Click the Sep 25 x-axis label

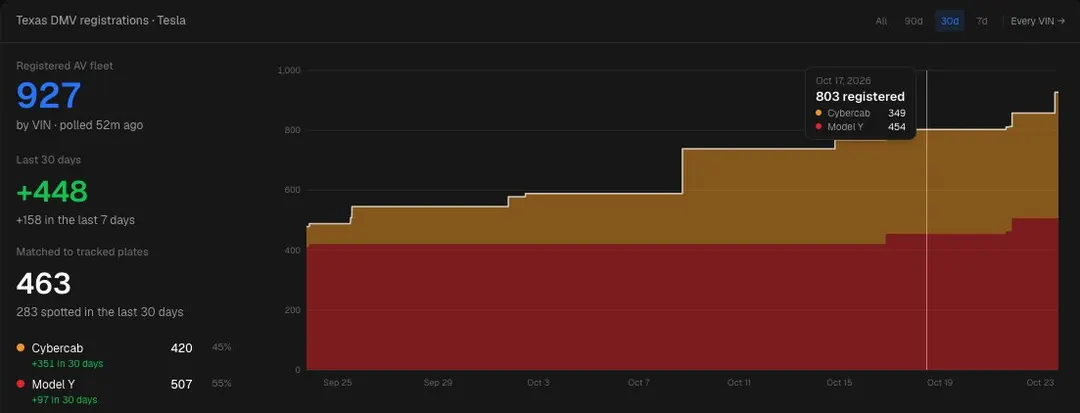[x=338, y=383]
